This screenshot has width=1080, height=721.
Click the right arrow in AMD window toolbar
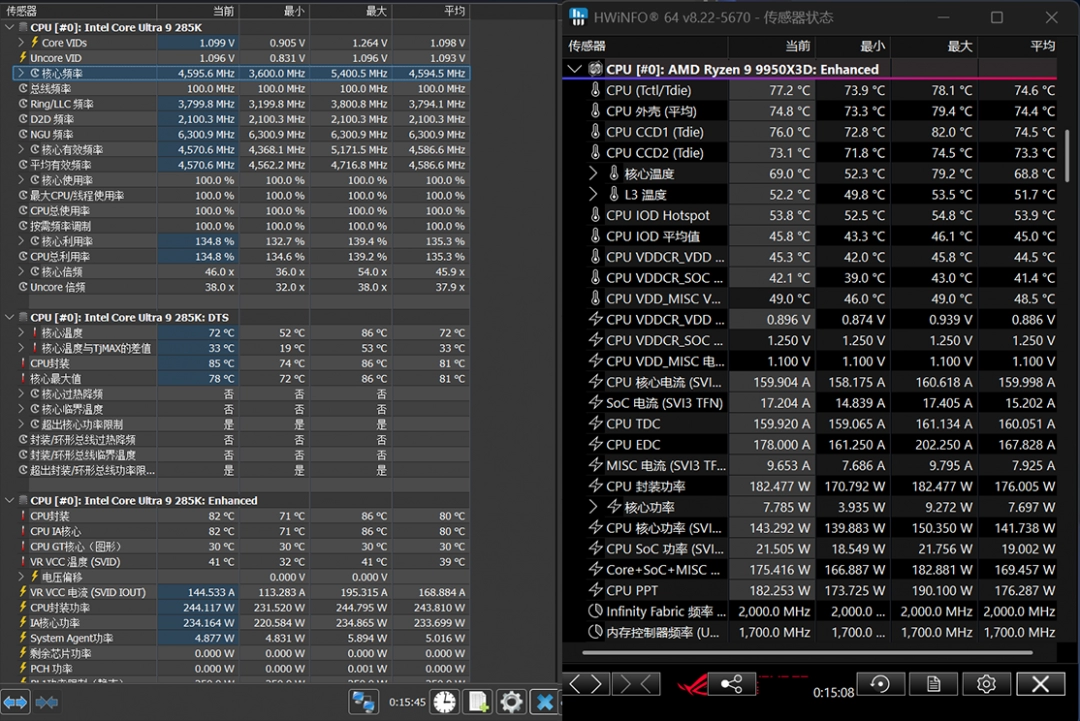[597, 684]
